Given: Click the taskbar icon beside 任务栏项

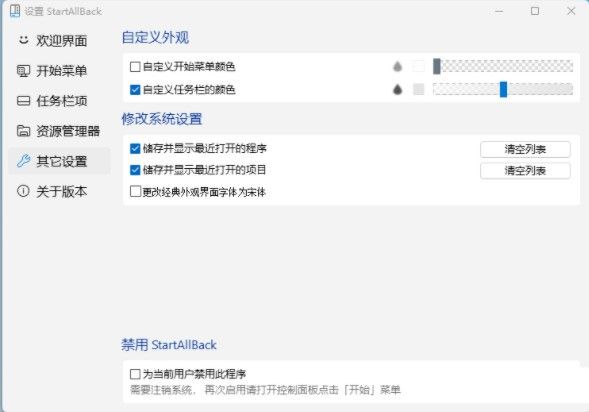Looking at the screenshot, I should (23, 101).
